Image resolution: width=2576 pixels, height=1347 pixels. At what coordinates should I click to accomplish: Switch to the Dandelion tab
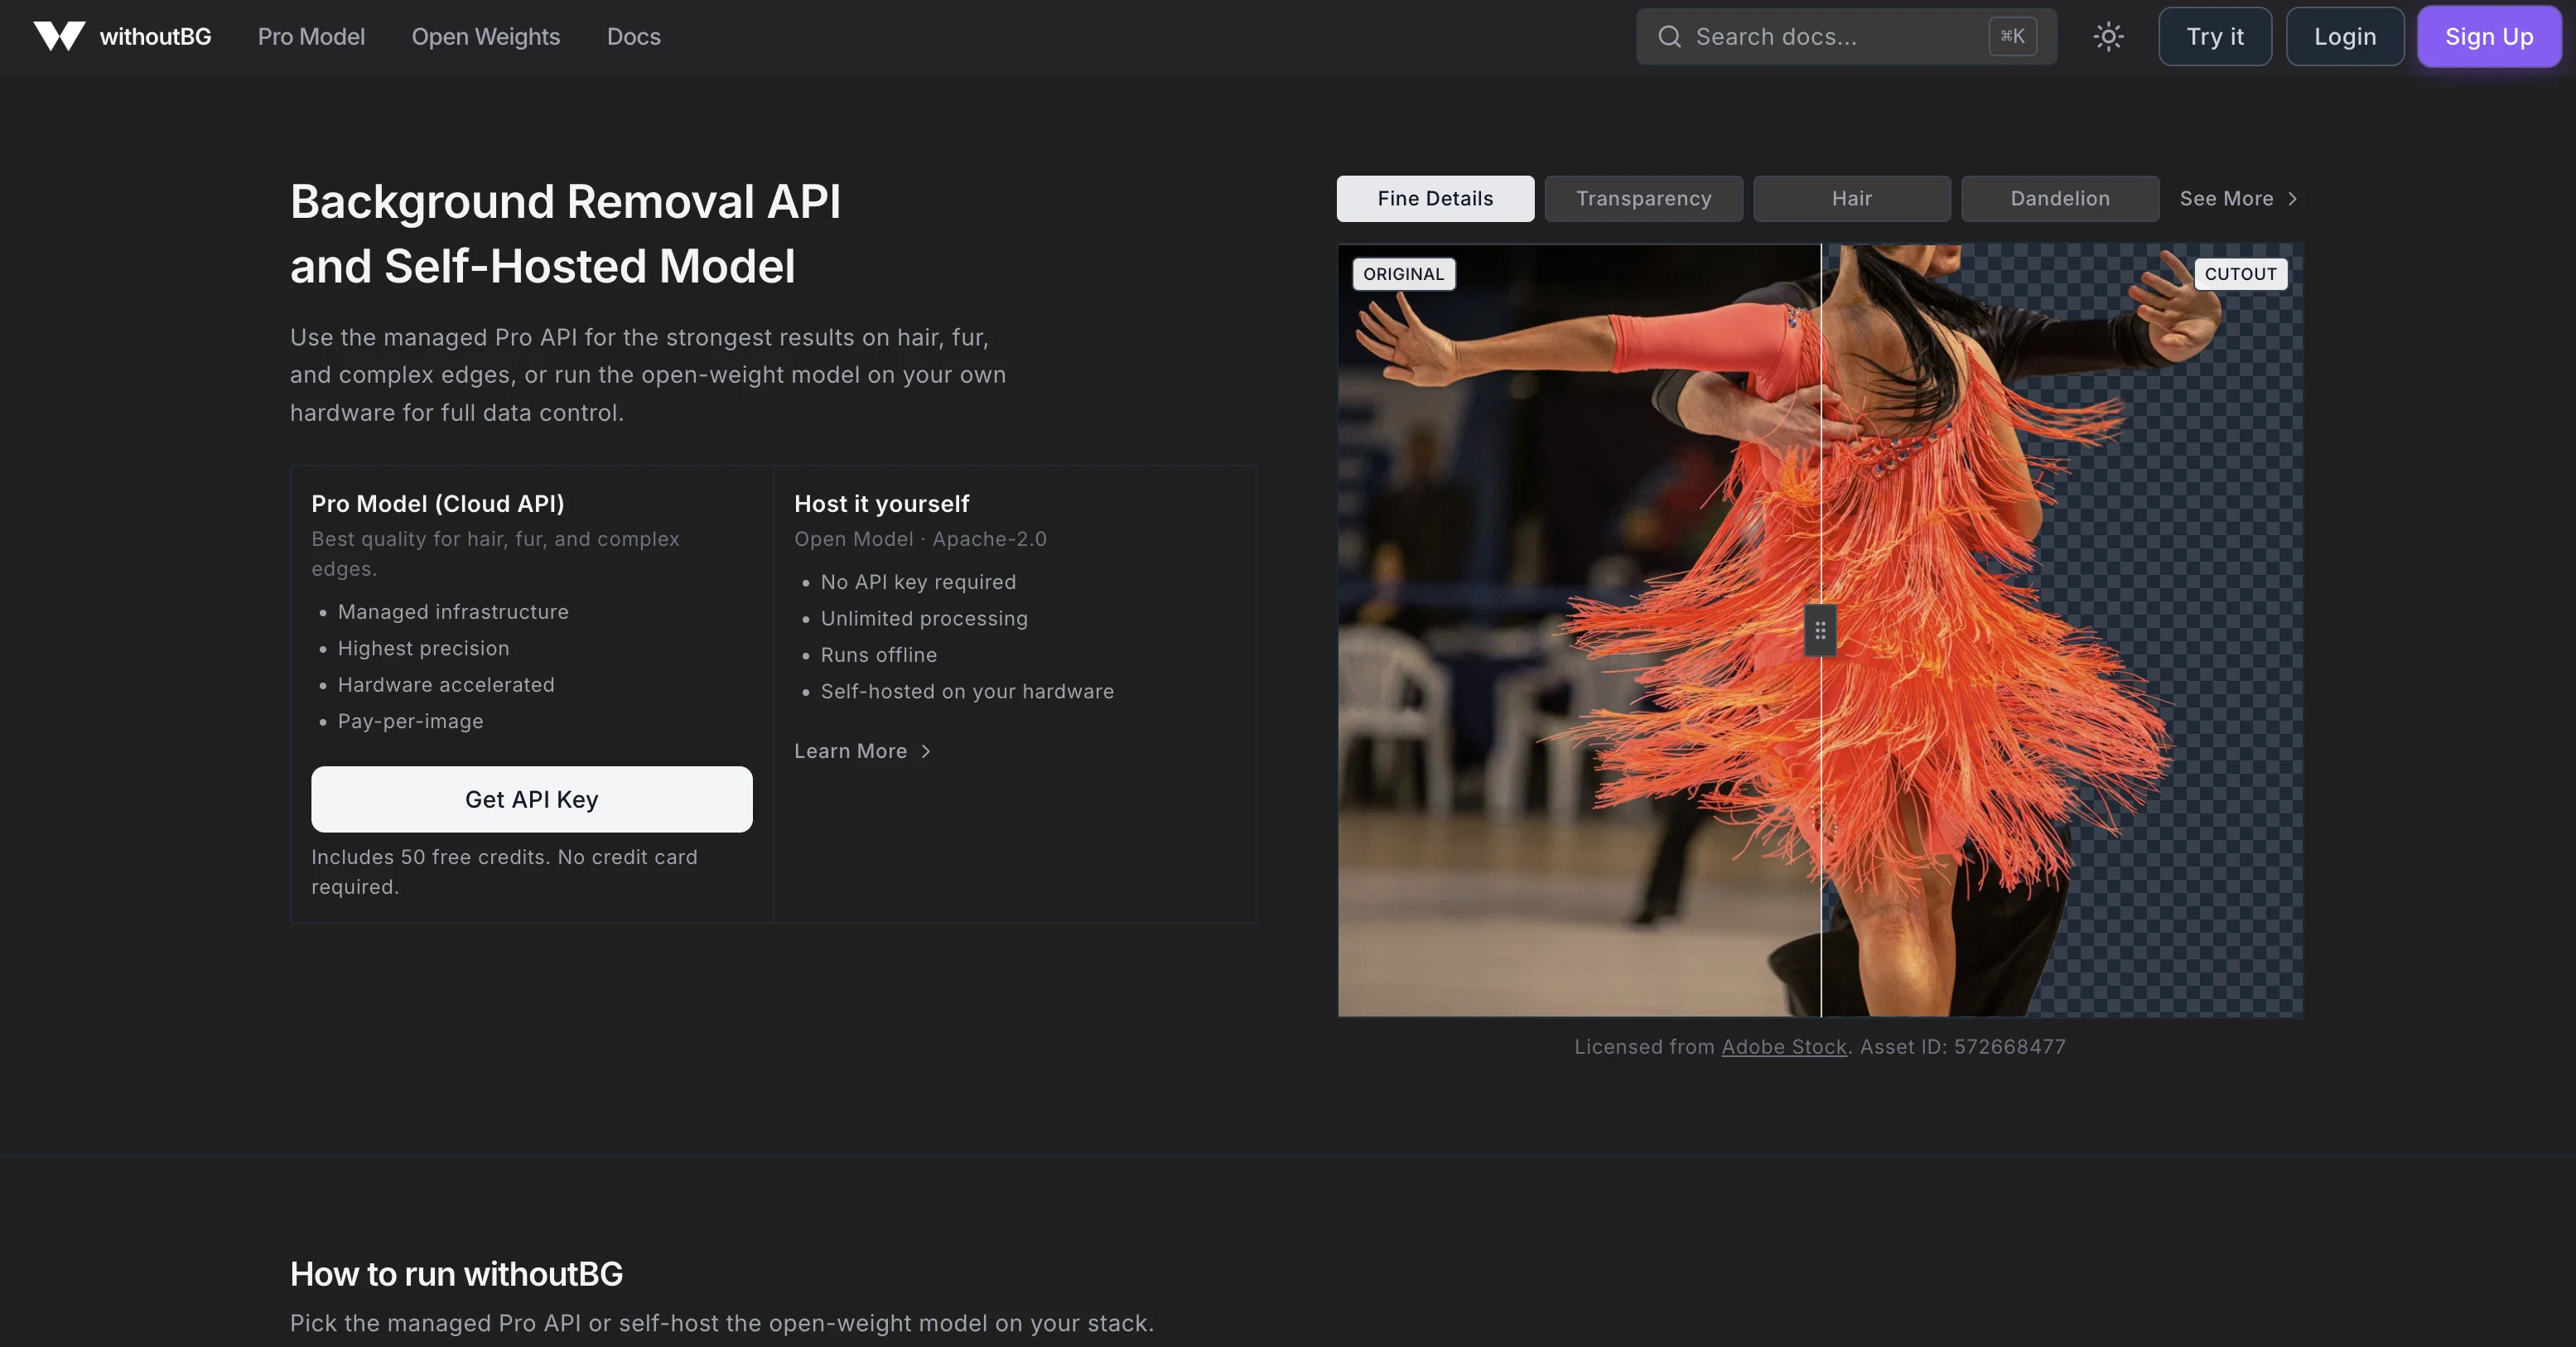pos(2060,199)
